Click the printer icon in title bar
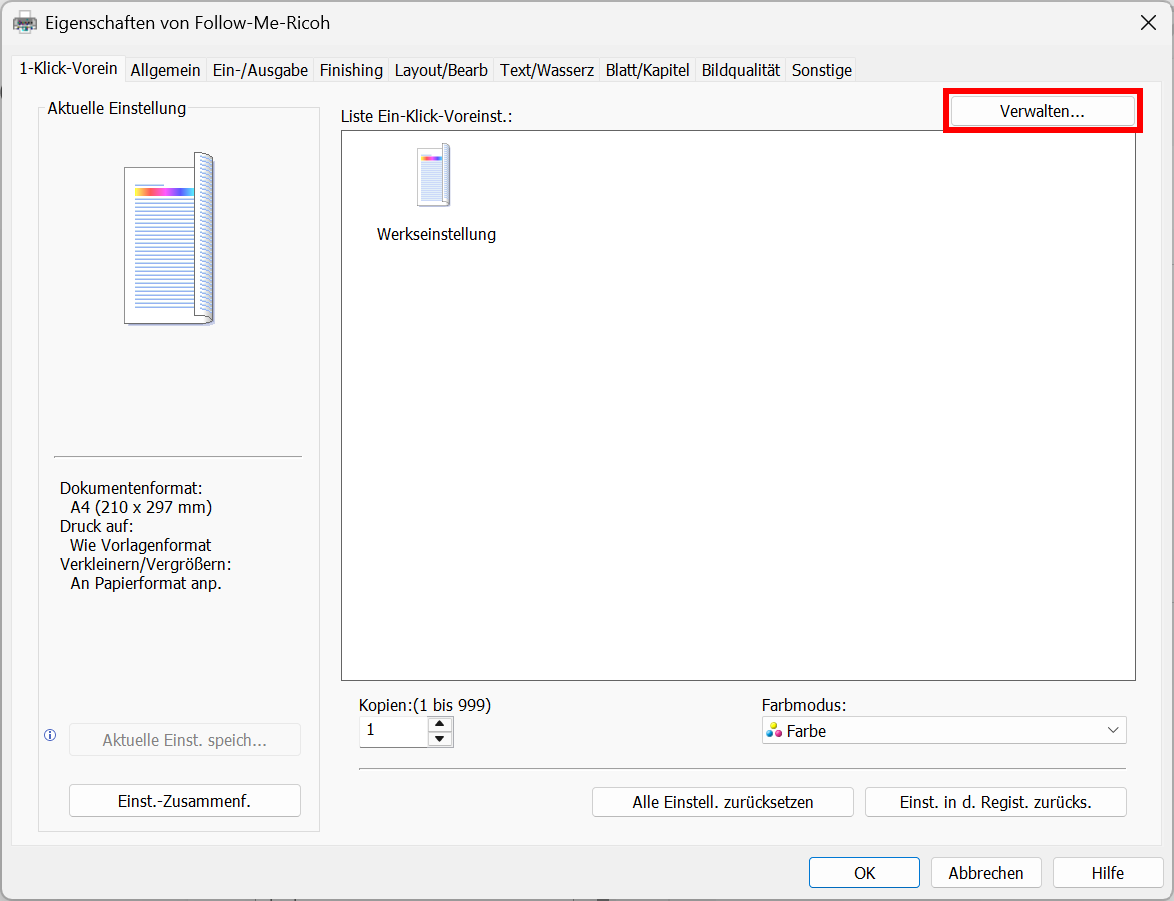 24,22
